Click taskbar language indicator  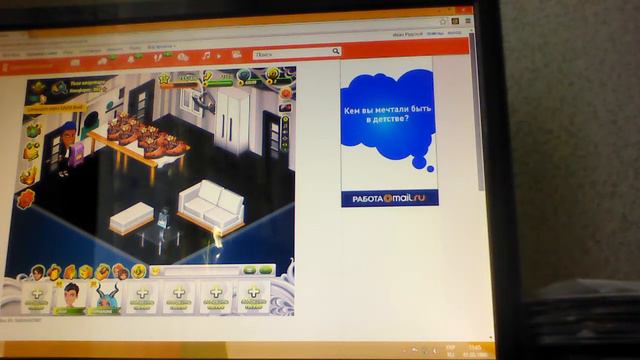coord(450,351)
